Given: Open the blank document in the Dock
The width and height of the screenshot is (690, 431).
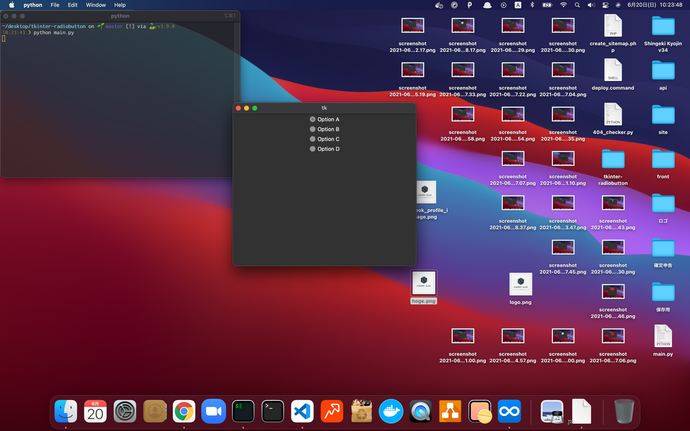Looking at the screenshot, I should [581, 411].
